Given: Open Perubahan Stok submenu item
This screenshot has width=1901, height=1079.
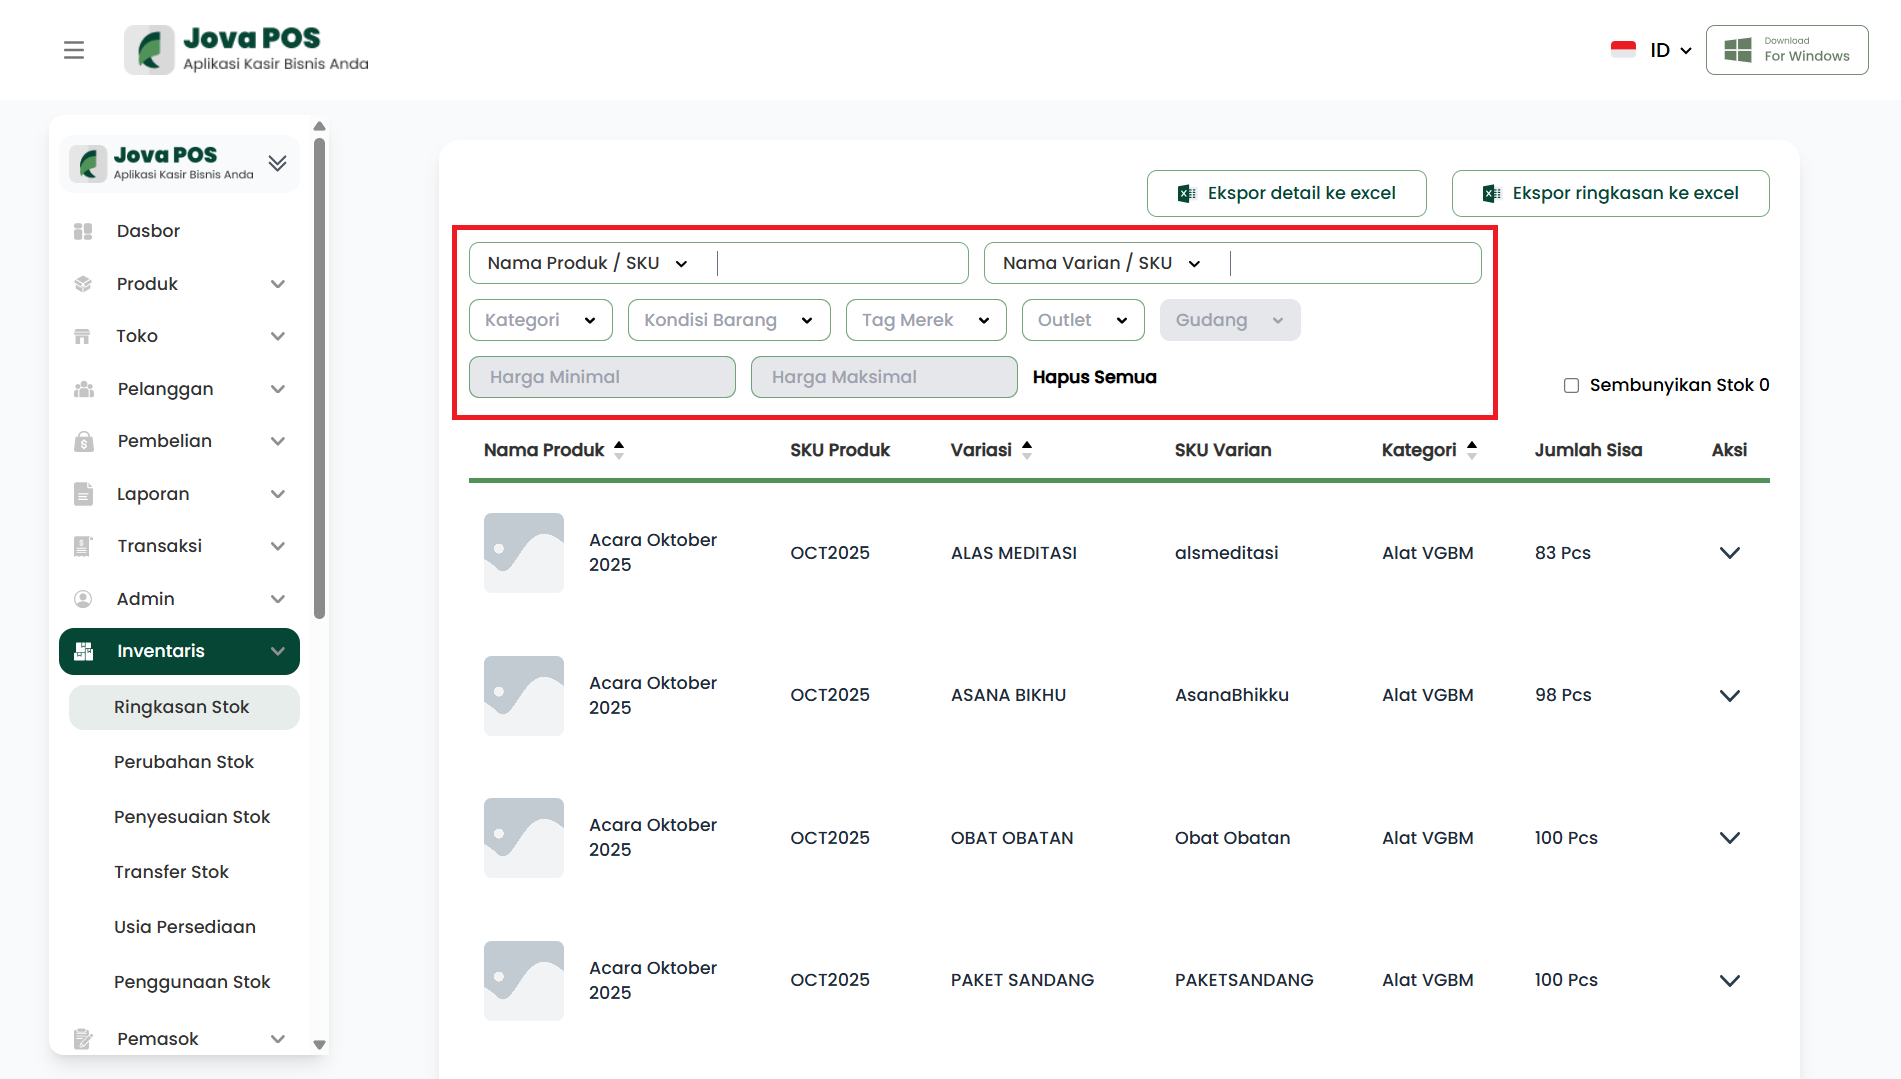Looking at the screenshot, I should point(184,762).
